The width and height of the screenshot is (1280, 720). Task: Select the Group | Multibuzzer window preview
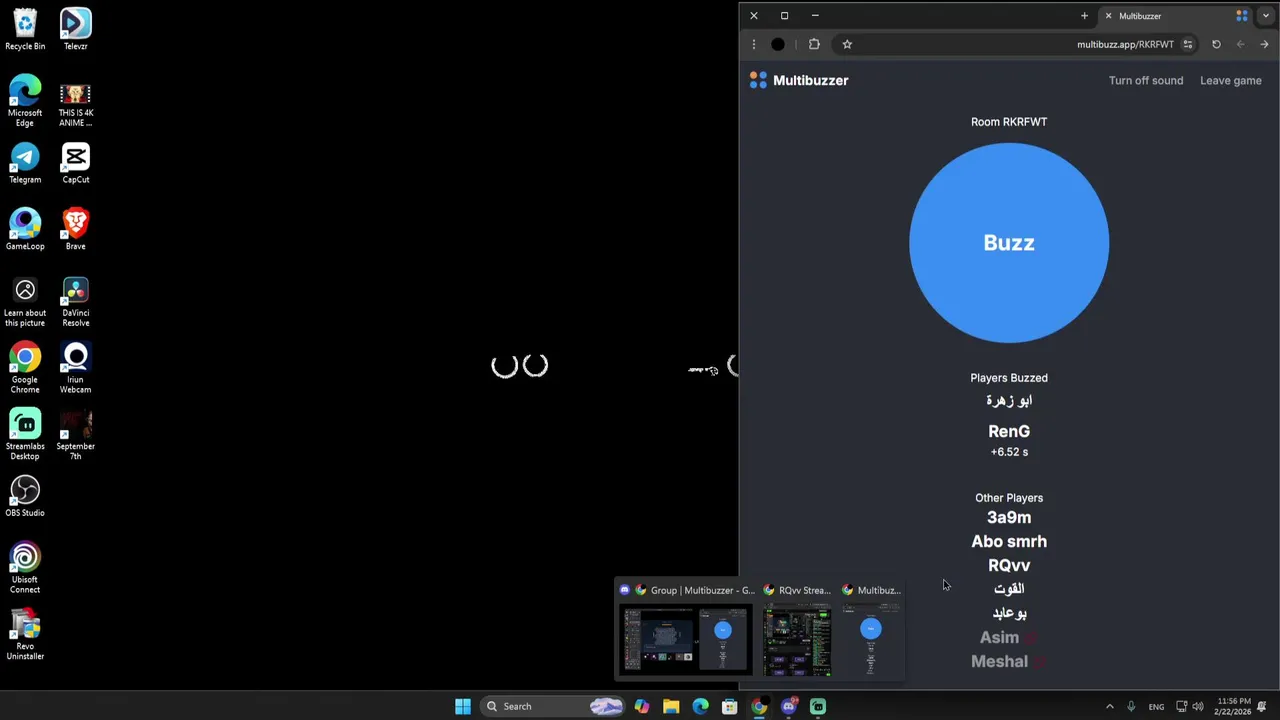coord(686,630)
